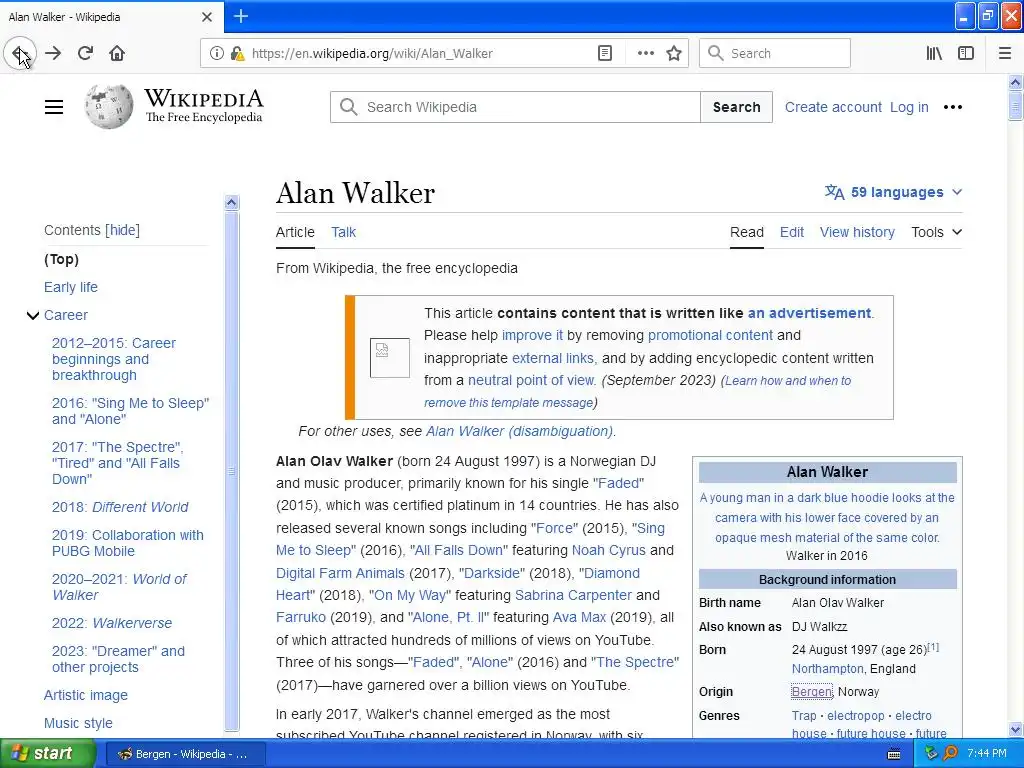1024x768 pixels.
Task: Open 2012–2015 Career beginnings contents entry
Action: 114,359
